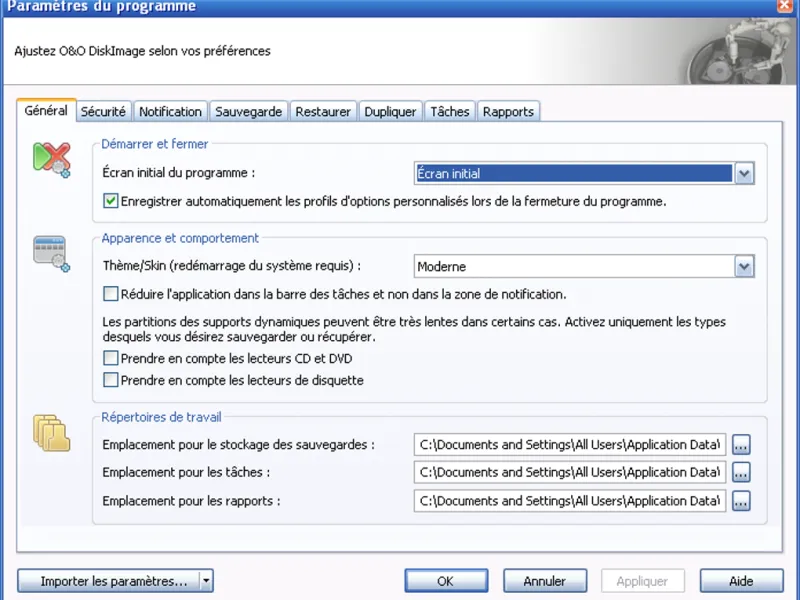Click the Thème/Skin label text
This screenshot has height=600, width=800.
[232, 266]
